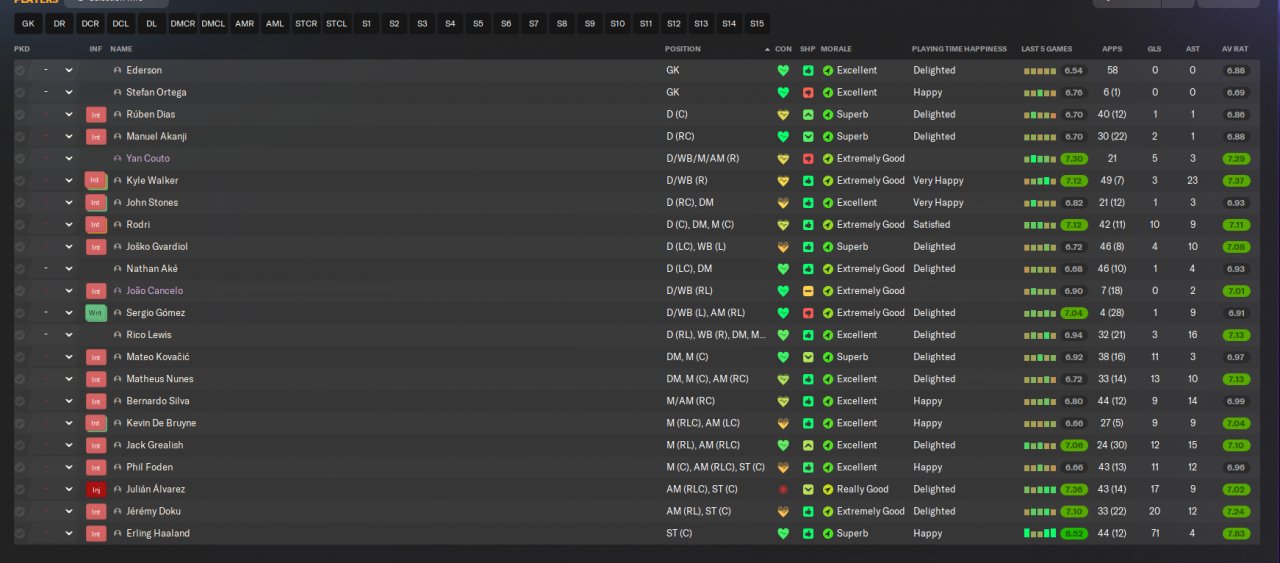Click Jack Grealish's sharpness up-arrow icon
Viewport: 1280px width, 563px height.
tap(808, 445)
